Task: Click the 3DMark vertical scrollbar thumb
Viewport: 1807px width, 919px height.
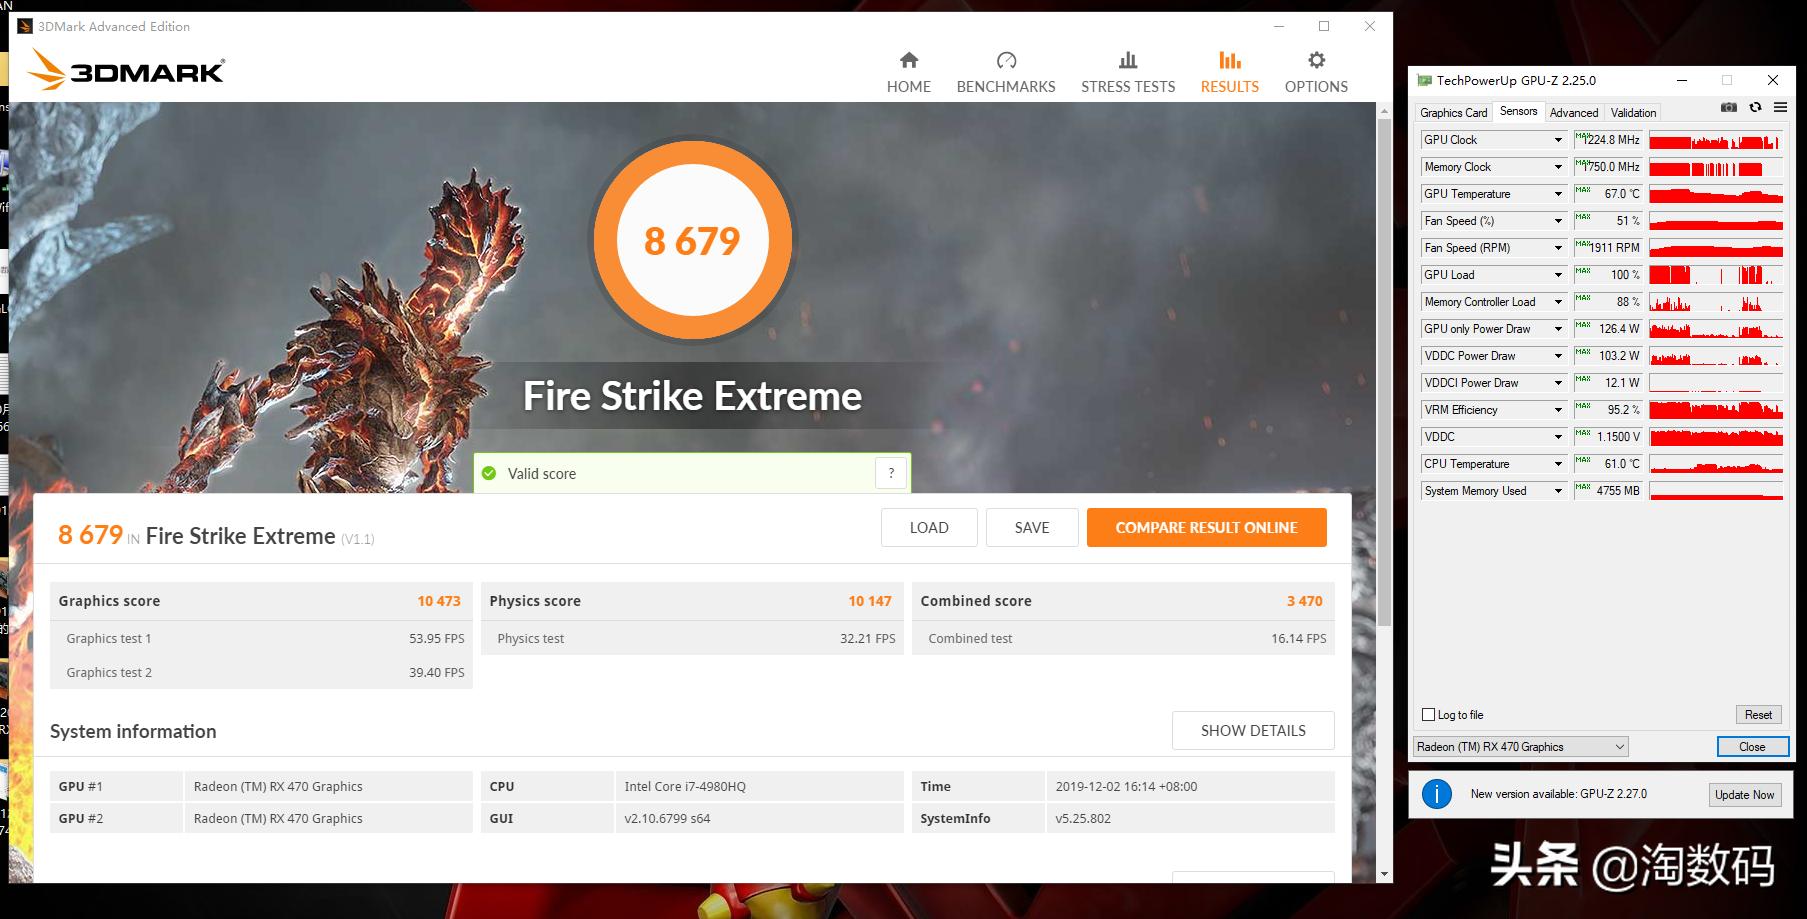Action: 1384,372
